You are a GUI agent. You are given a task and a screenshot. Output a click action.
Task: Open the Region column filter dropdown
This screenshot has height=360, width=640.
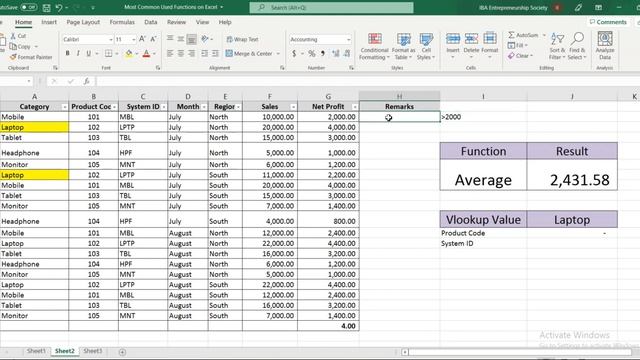click(x=238, y=107)
